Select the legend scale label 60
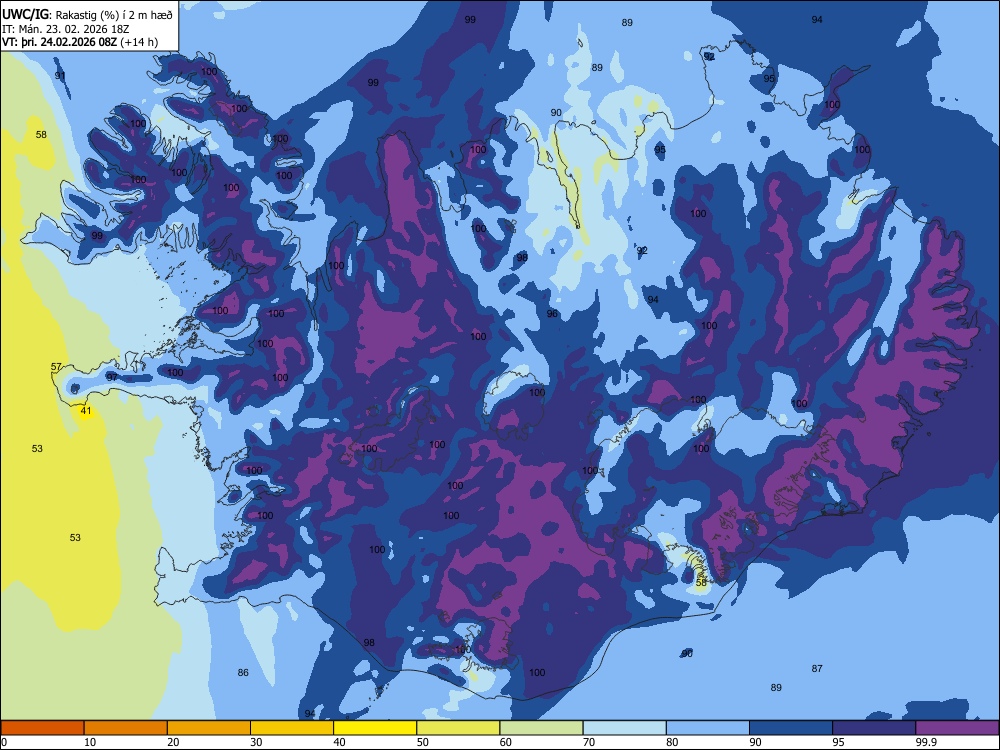The width and height of the screenshot is (1000, 750). [506, 742]
